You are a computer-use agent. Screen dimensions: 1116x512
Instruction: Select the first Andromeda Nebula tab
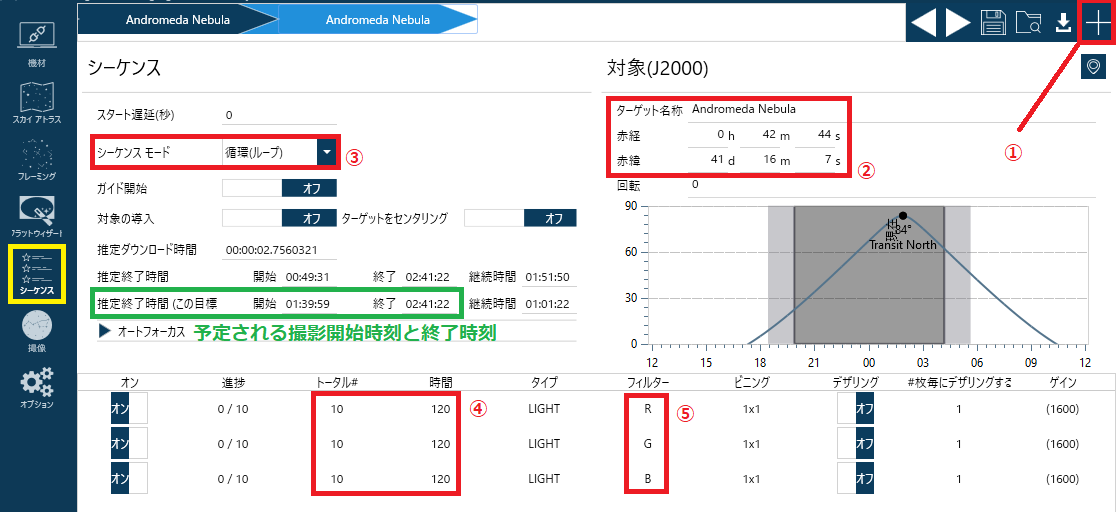pos(178,20)
